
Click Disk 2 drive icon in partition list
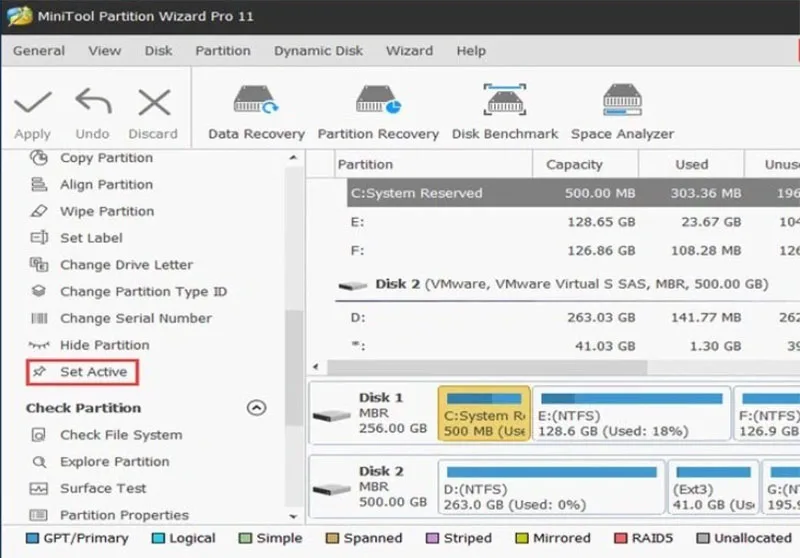[353, 286]
